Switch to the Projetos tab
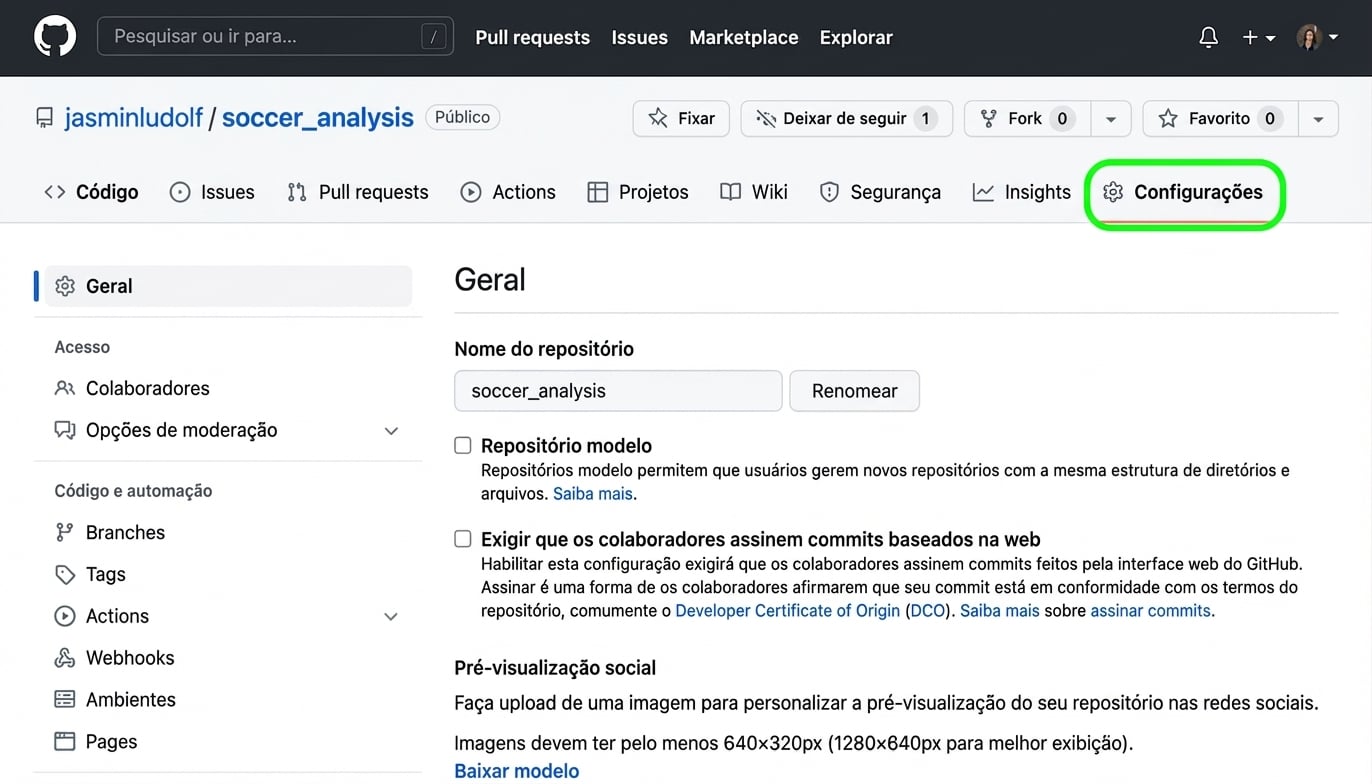This screenshot has height=784, width=1372. (x=638, y=192)
